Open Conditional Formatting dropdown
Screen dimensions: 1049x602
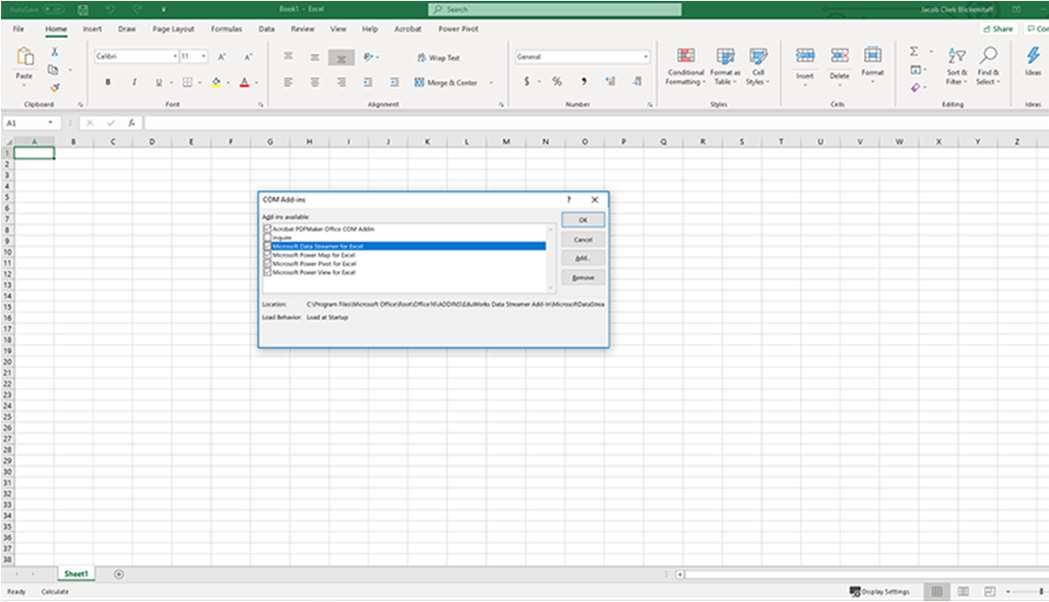(x=685, y=67)
